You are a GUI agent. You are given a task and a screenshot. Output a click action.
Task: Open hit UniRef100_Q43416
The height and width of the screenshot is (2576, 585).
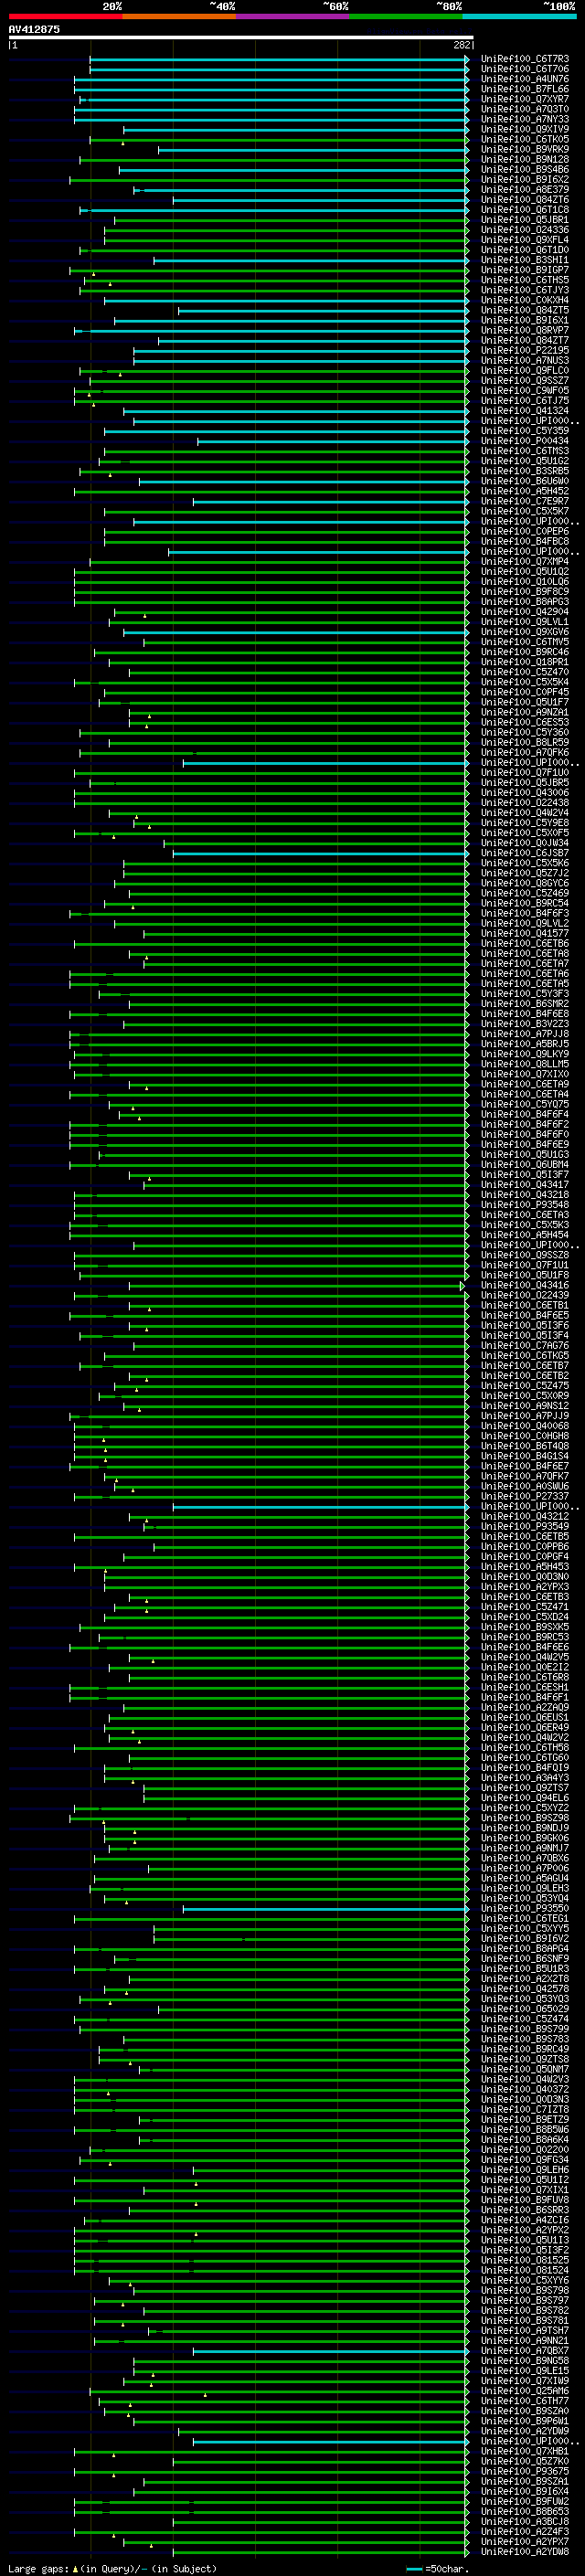point(525,1285)
